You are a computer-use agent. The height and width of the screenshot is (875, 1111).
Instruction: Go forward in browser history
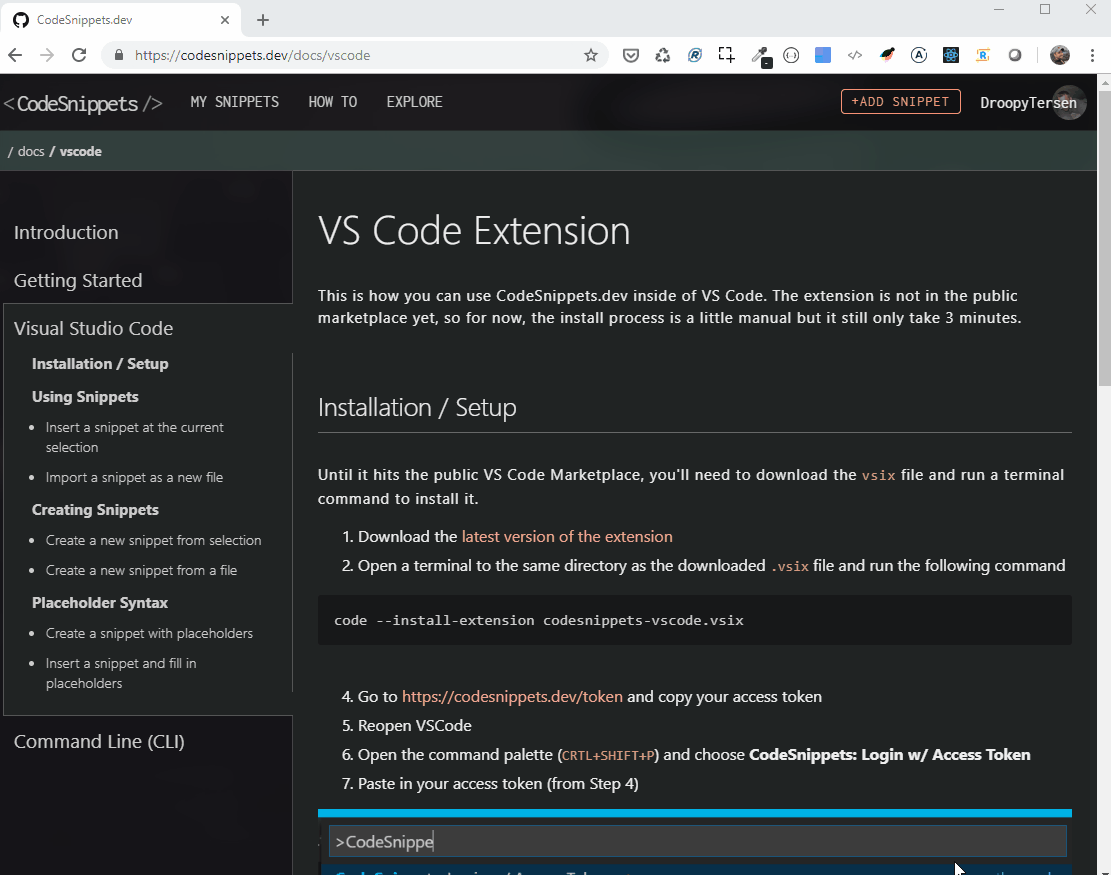pos(47,55)
